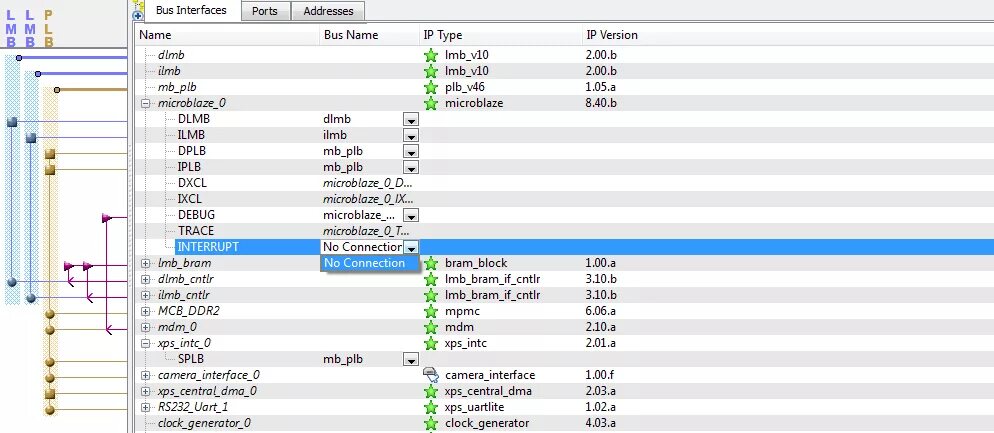Select the TRACE interface row
994x433 pixels.
pyautogui.click(x=564, y=231)
